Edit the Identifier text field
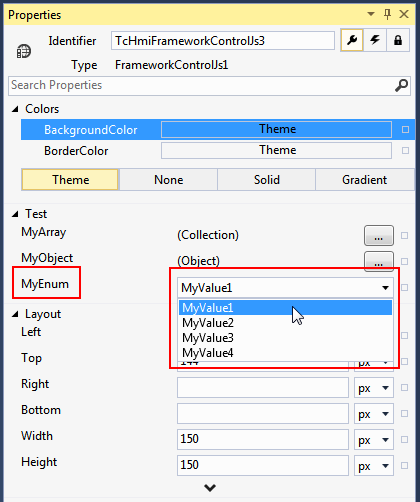The height and width of the screenshot is (502, 420). coord(223,41)
